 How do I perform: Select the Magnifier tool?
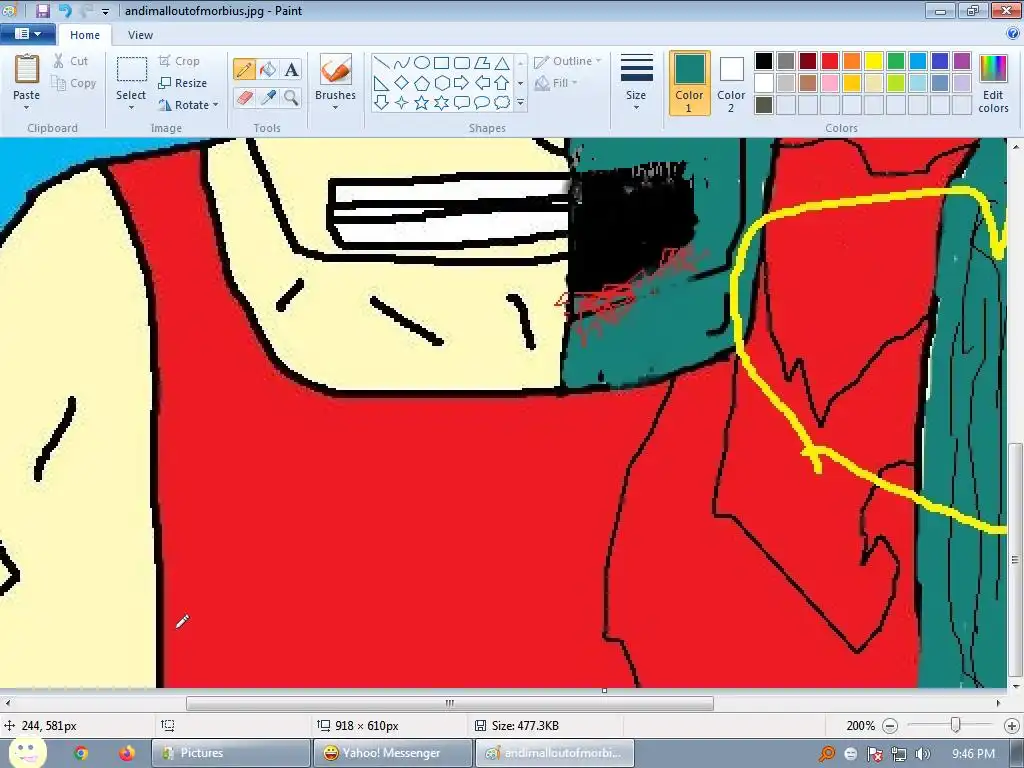[291, 98]
